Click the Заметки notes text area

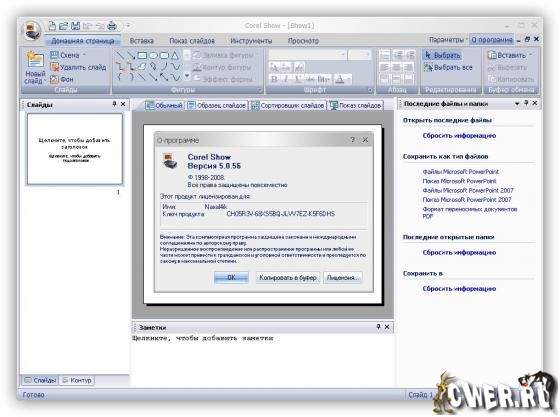(263, 360)
